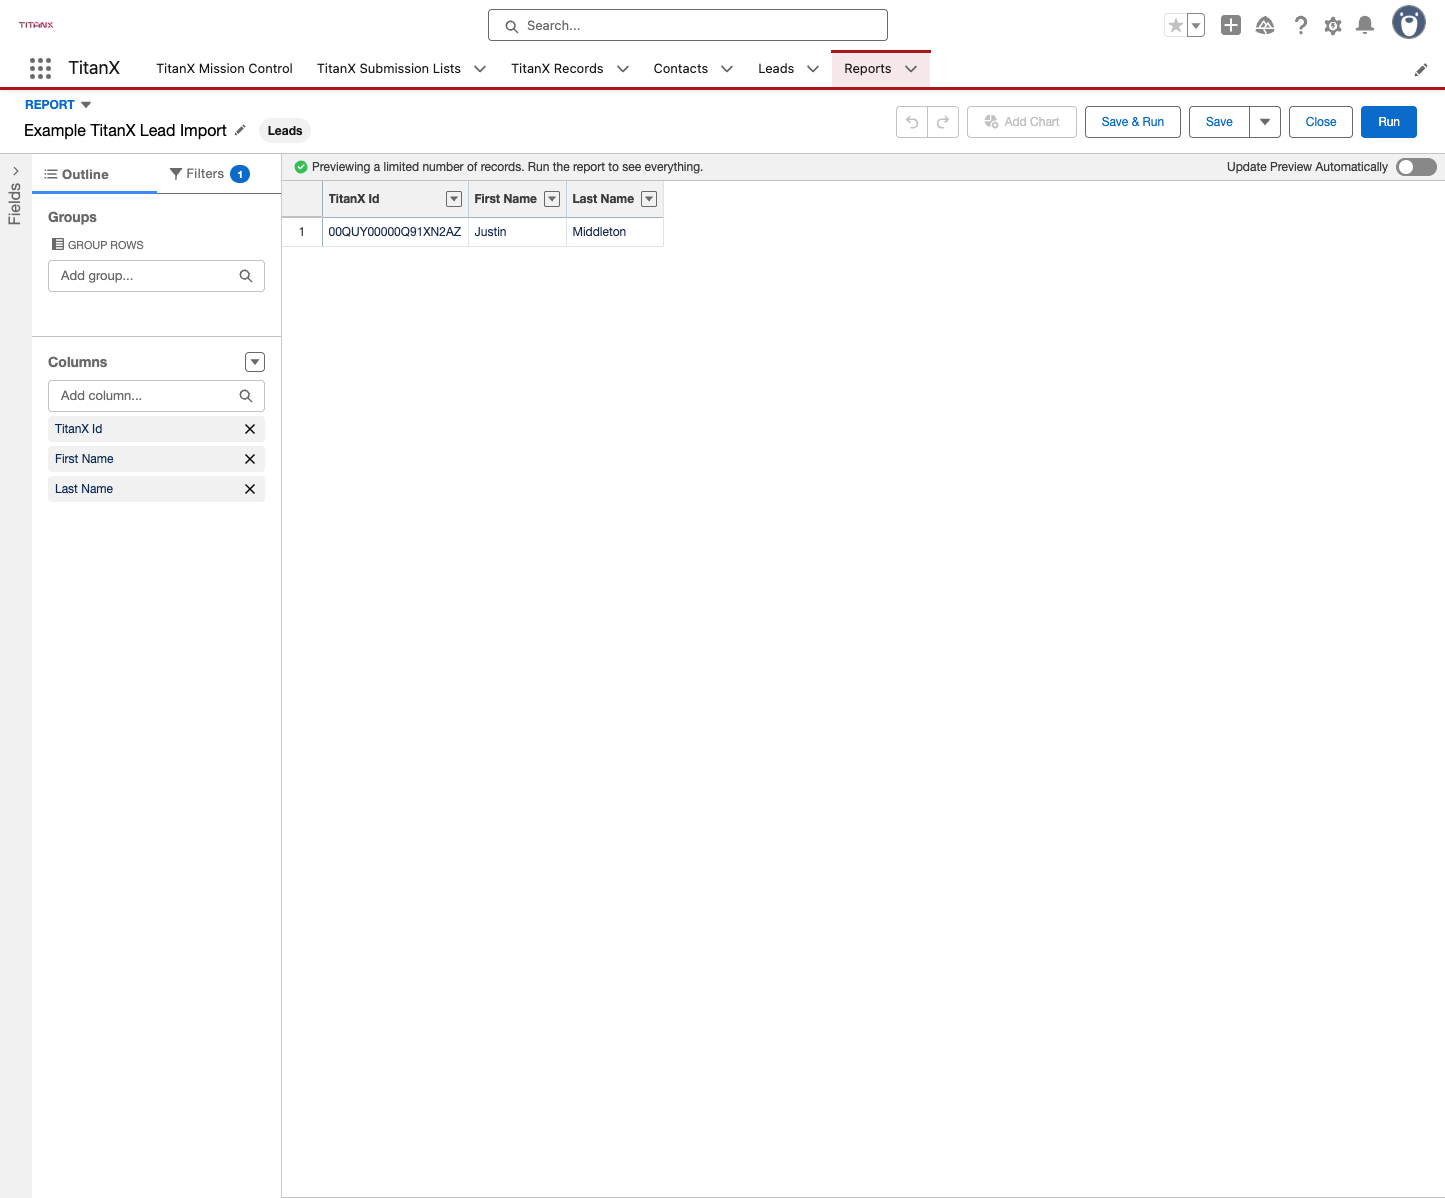The height and width of the screenshot is (1198, 1445).
Task: Select the First Name column pill
Action: click(156, 459)
